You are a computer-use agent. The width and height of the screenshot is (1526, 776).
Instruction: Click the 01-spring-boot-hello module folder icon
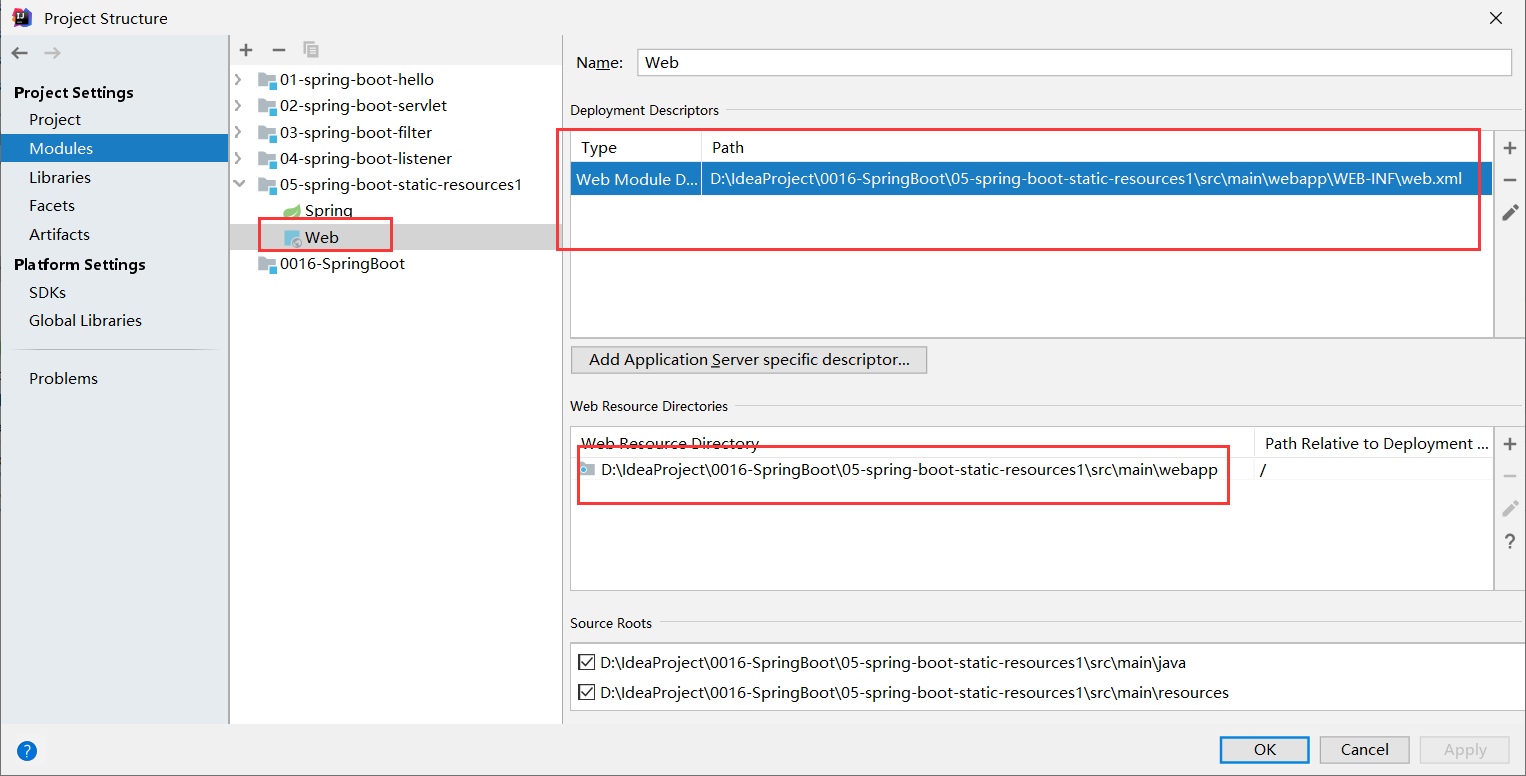(267, 79)
